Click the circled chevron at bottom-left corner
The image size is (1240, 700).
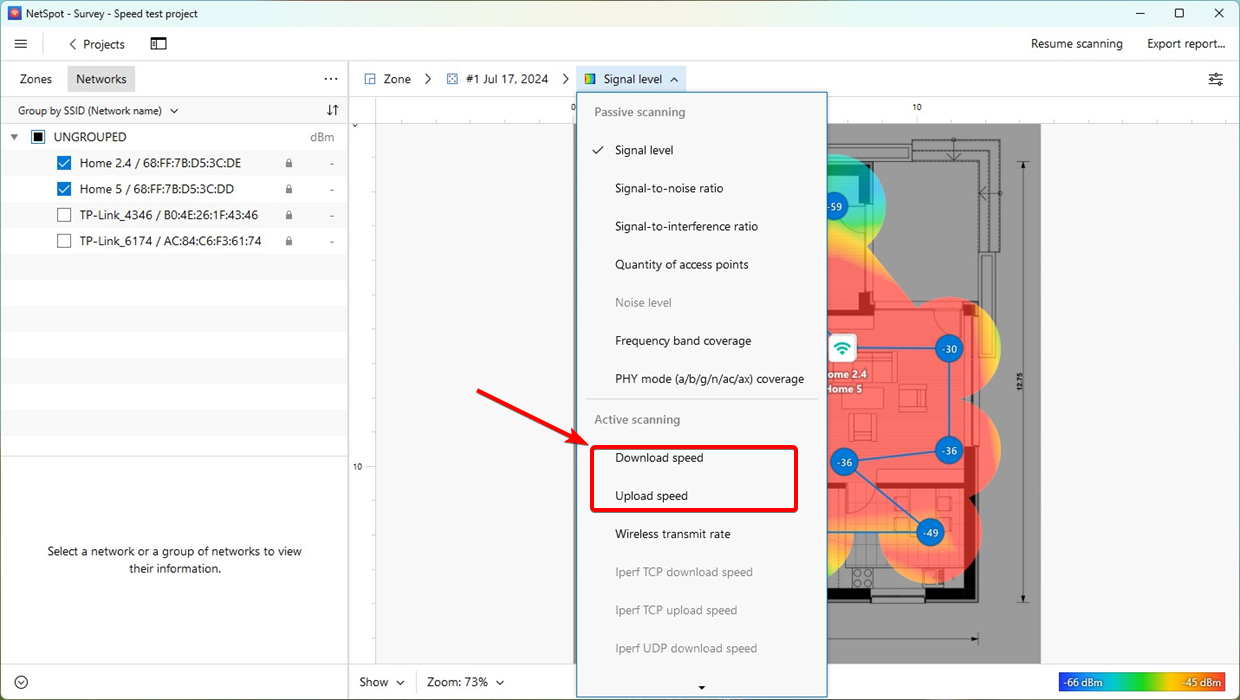[x=21, y=682]
